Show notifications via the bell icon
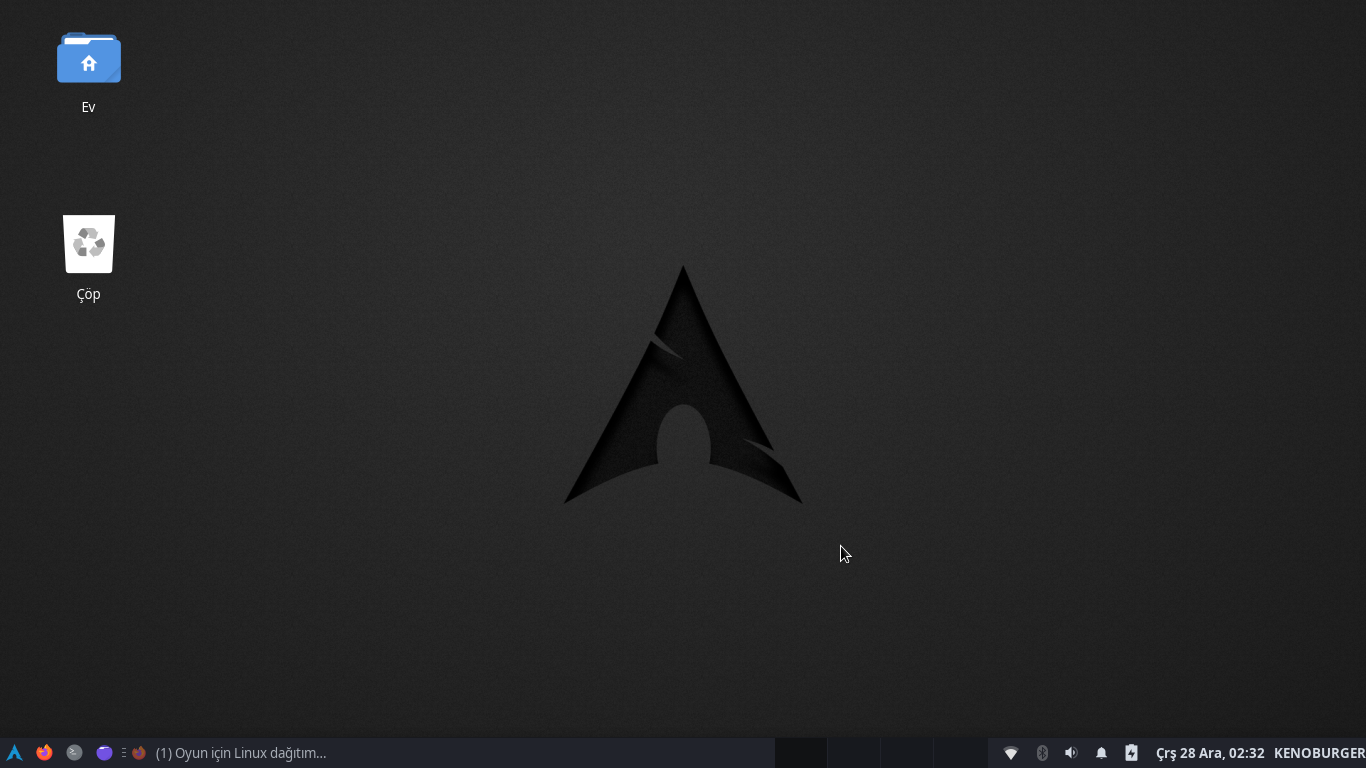Viewport: 1366px width, 768px height. 1101,753
